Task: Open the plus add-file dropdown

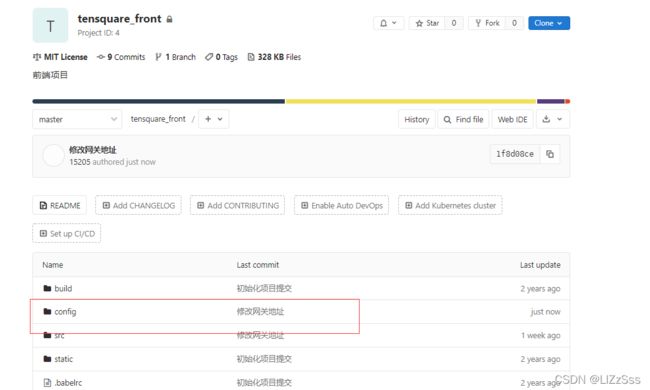Action: click(213, 119)
